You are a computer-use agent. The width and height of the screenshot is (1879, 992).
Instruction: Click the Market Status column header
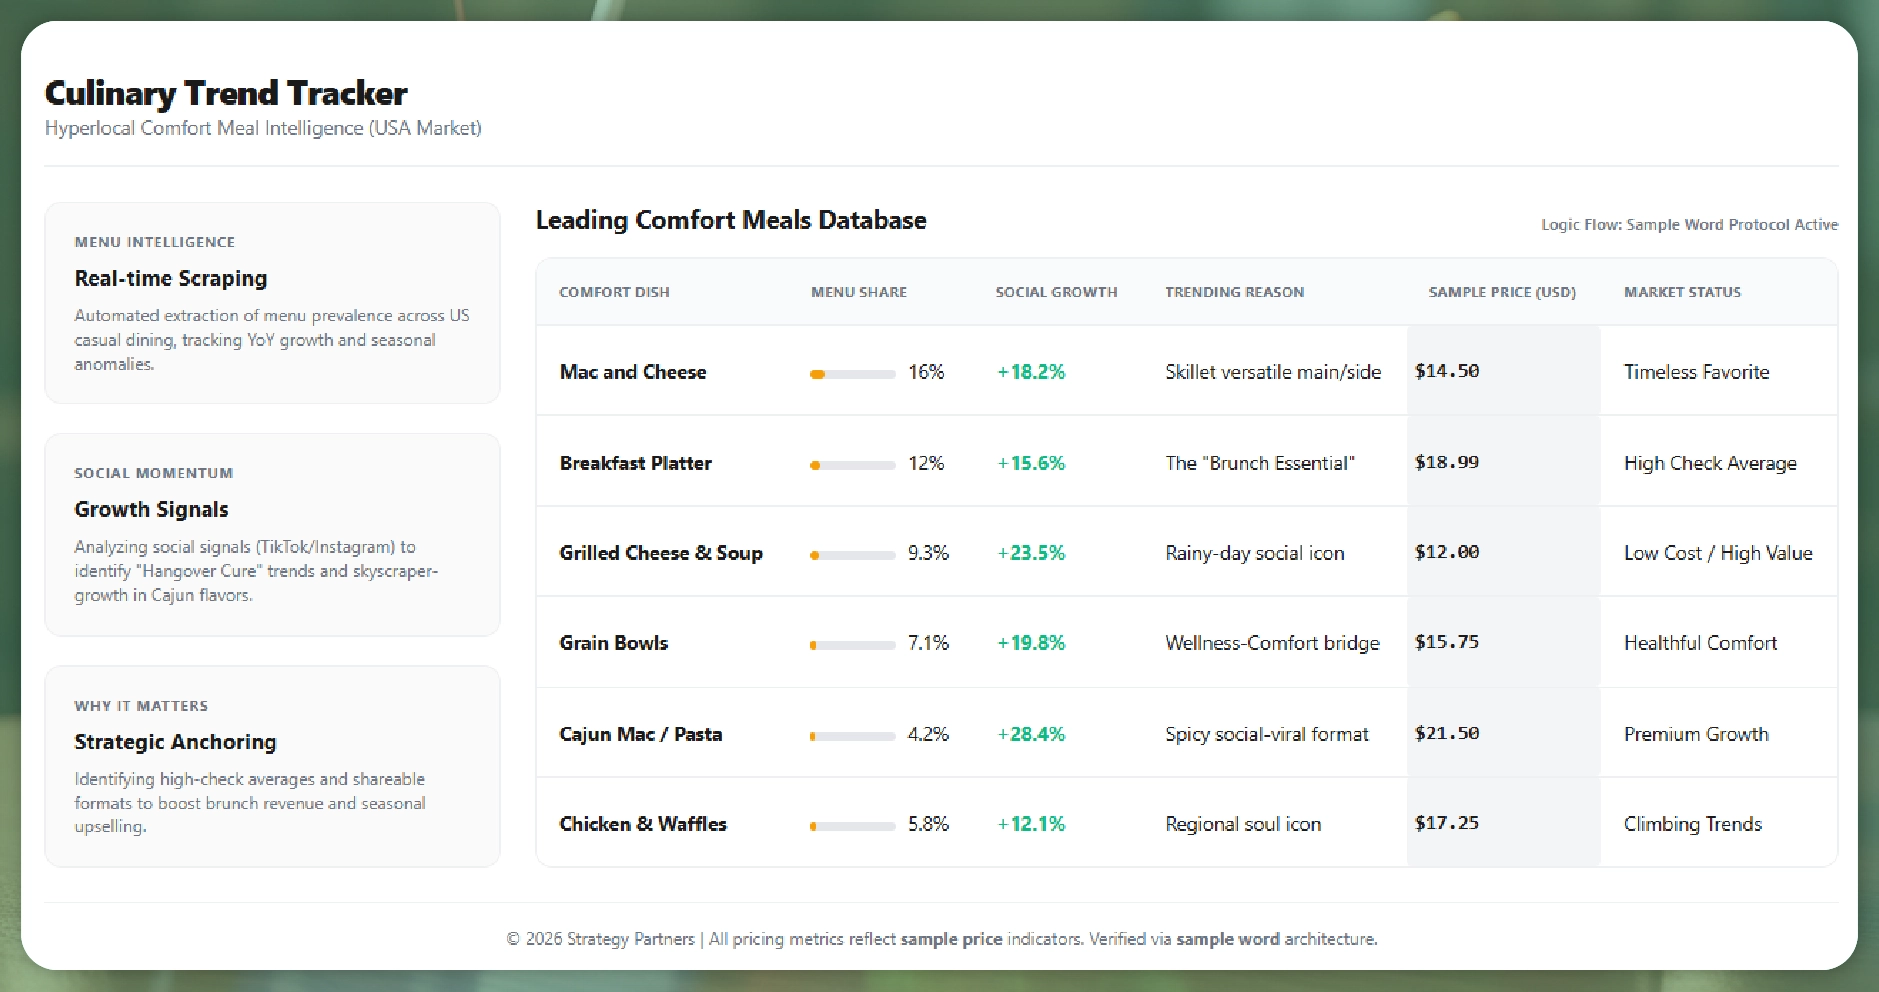click(x=1682, y=292)
